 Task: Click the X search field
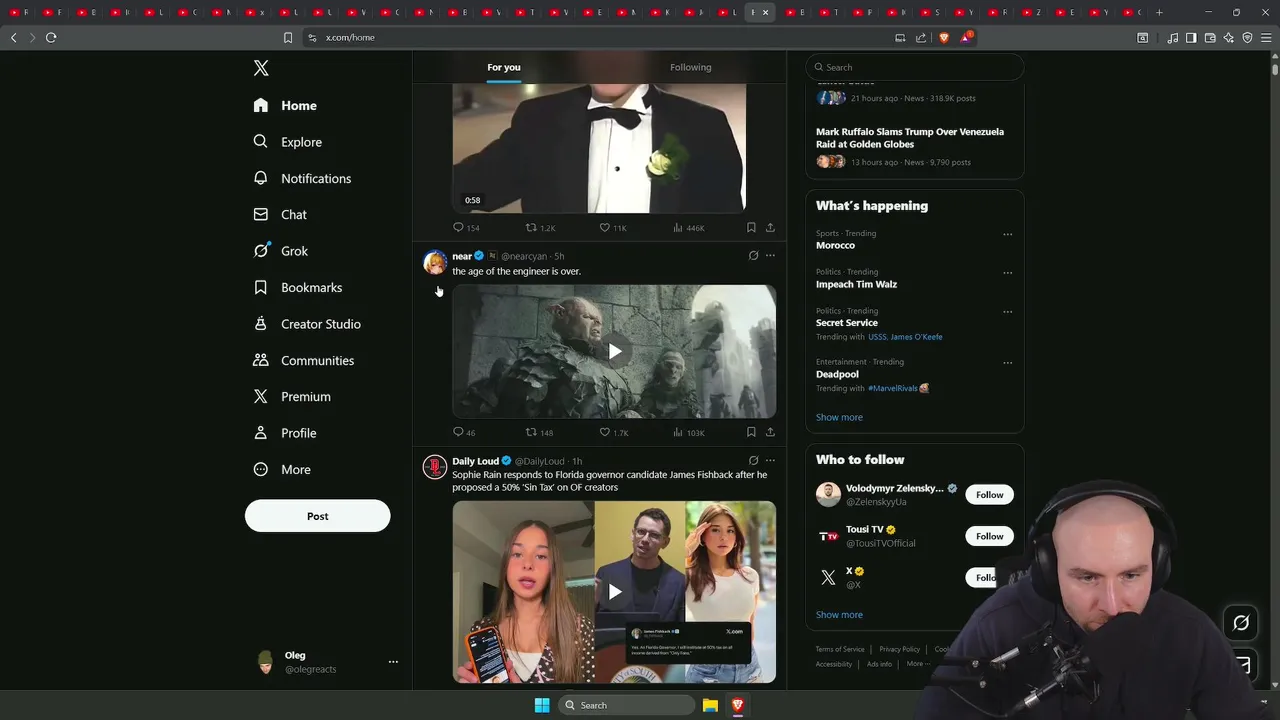tap(914, 67)
